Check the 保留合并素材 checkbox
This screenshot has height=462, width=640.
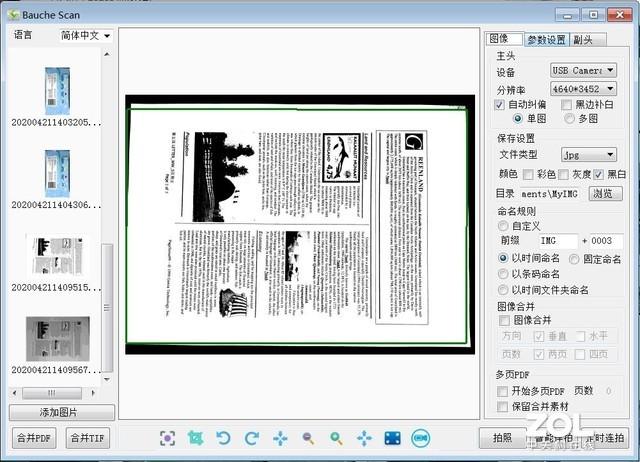502,406
